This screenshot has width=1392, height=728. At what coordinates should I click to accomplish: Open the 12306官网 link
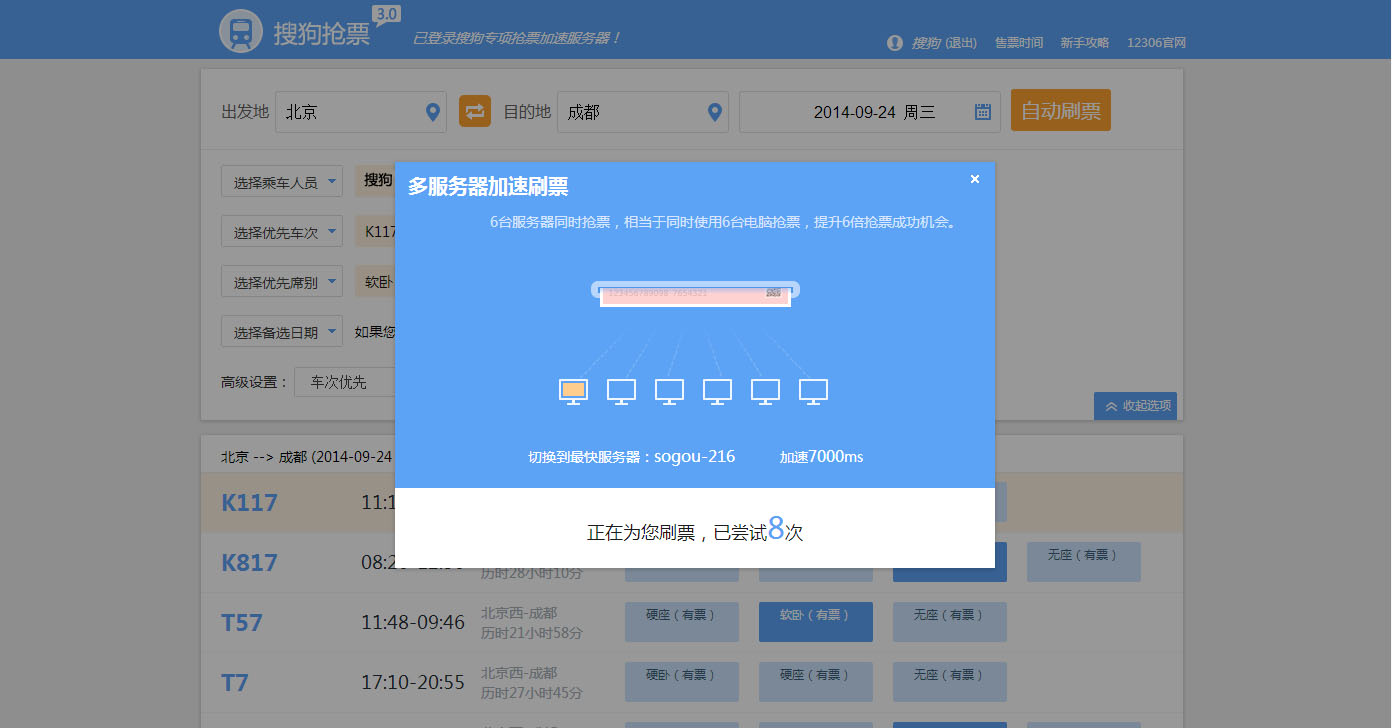click(1156, 43)
